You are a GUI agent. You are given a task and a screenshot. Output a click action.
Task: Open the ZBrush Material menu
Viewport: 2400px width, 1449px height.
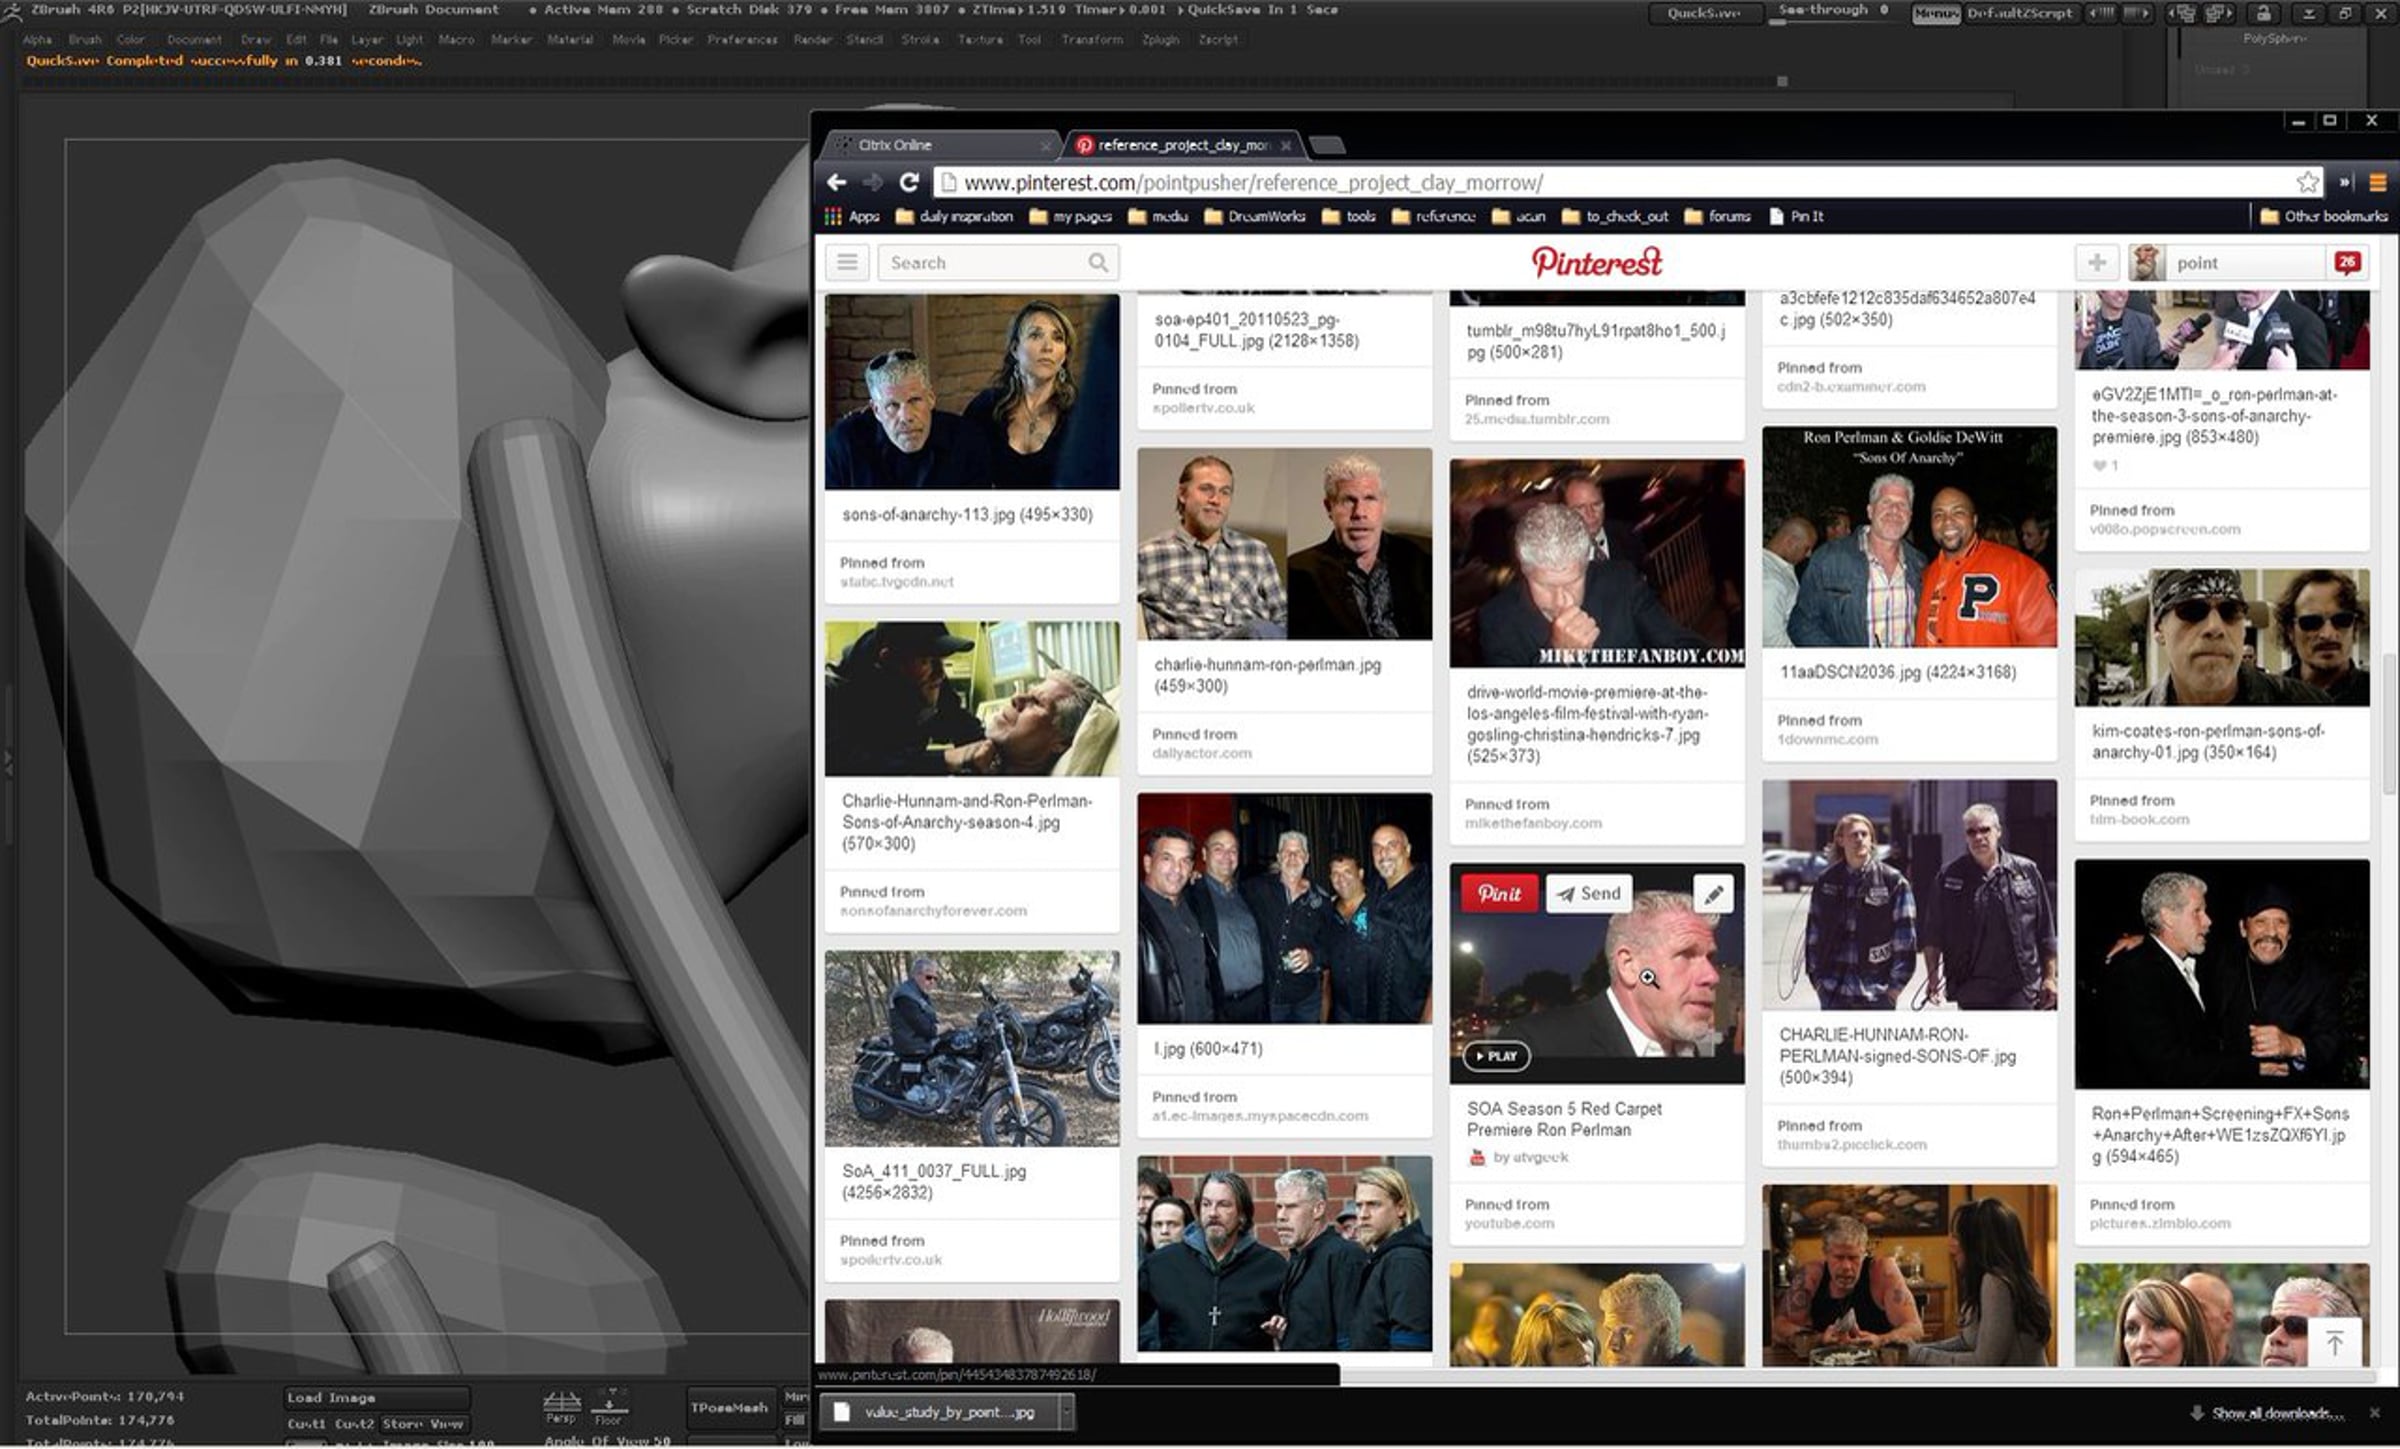click(570, 40)
